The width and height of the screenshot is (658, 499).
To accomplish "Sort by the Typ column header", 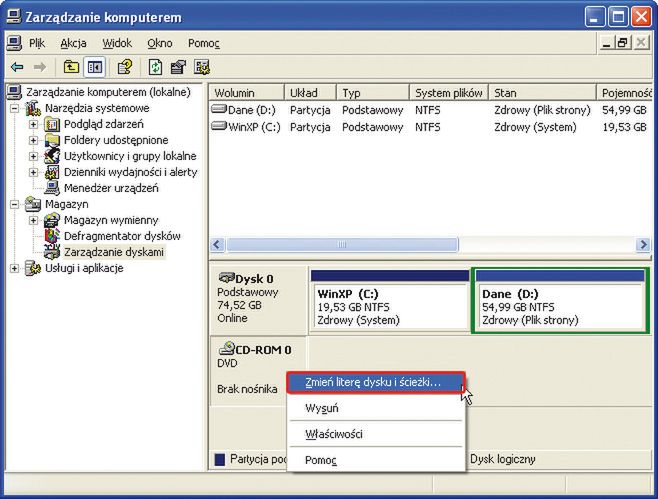I will 373,93.
